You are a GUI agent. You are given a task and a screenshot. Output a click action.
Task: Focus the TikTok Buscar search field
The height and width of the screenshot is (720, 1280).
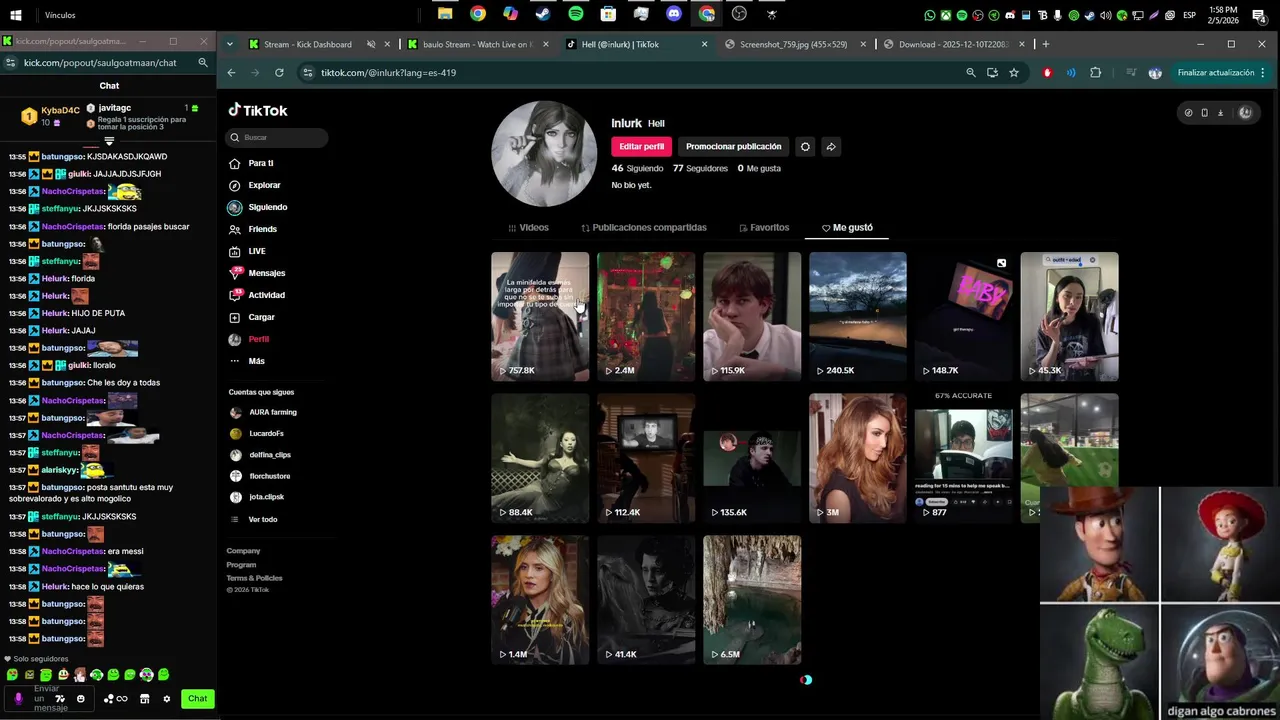point(277,137)
